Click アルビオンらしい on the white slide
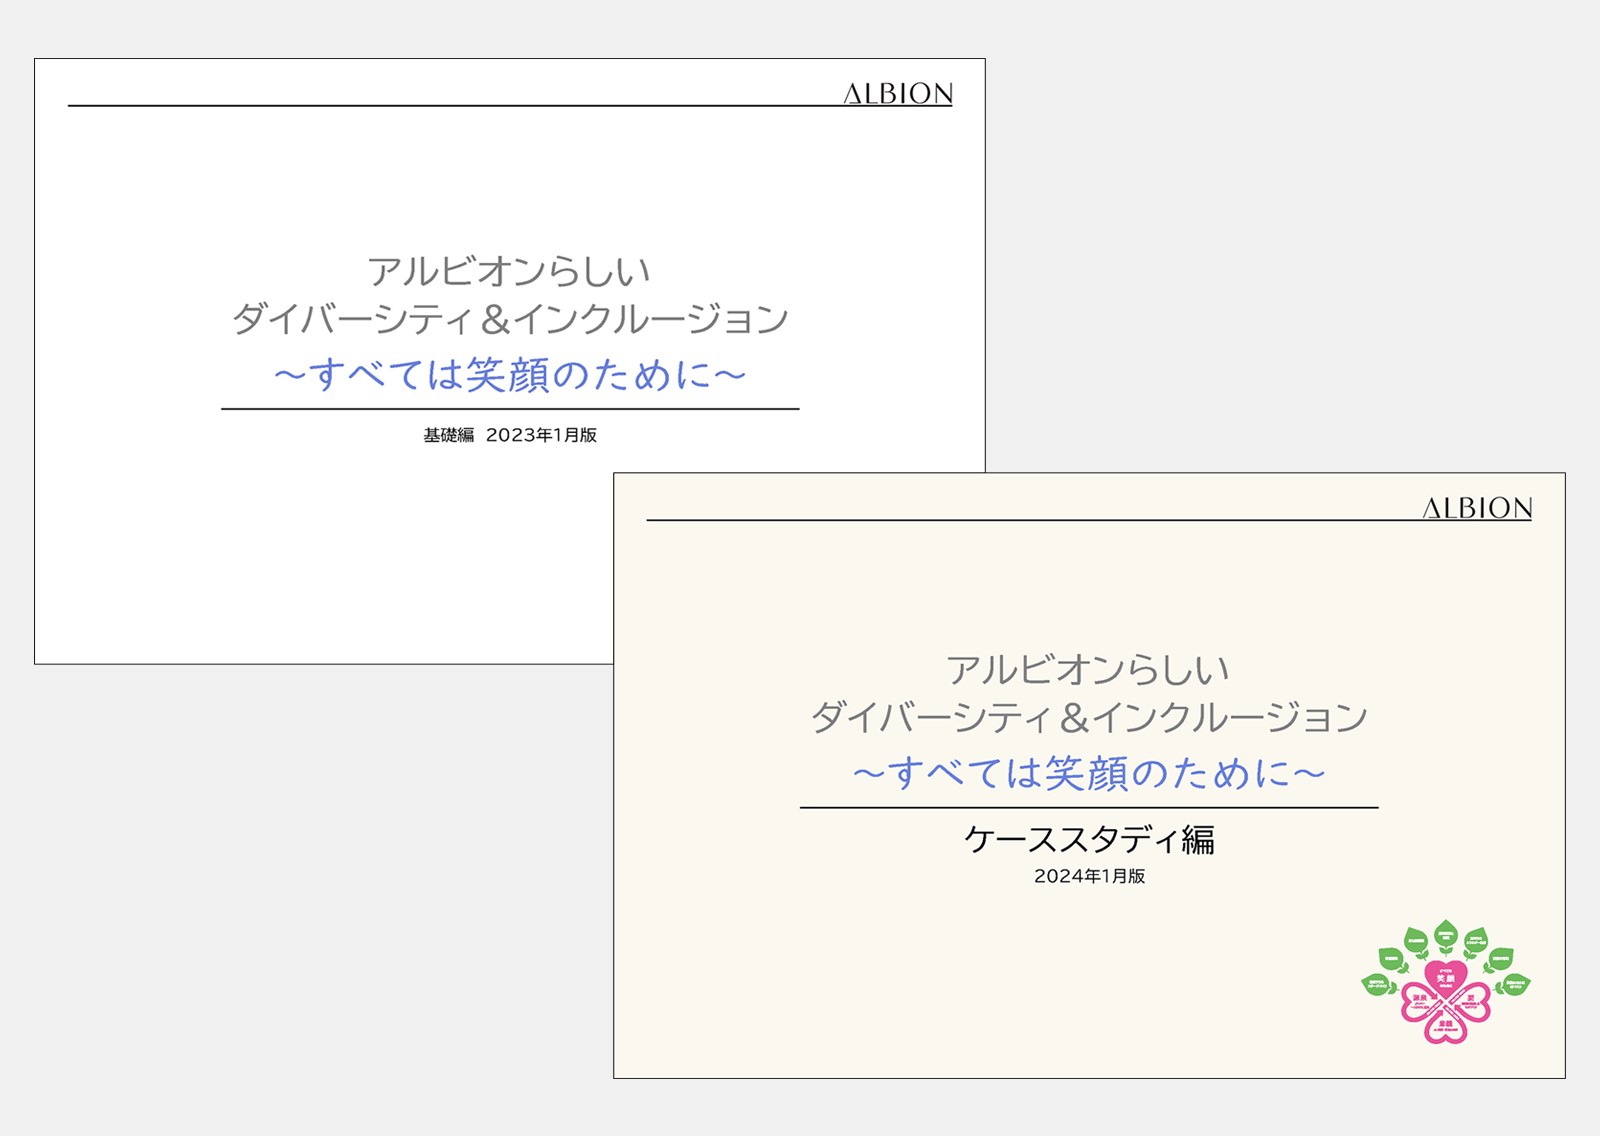The width and height of the screenshot is (1600, 1136). tap(509, 271)
